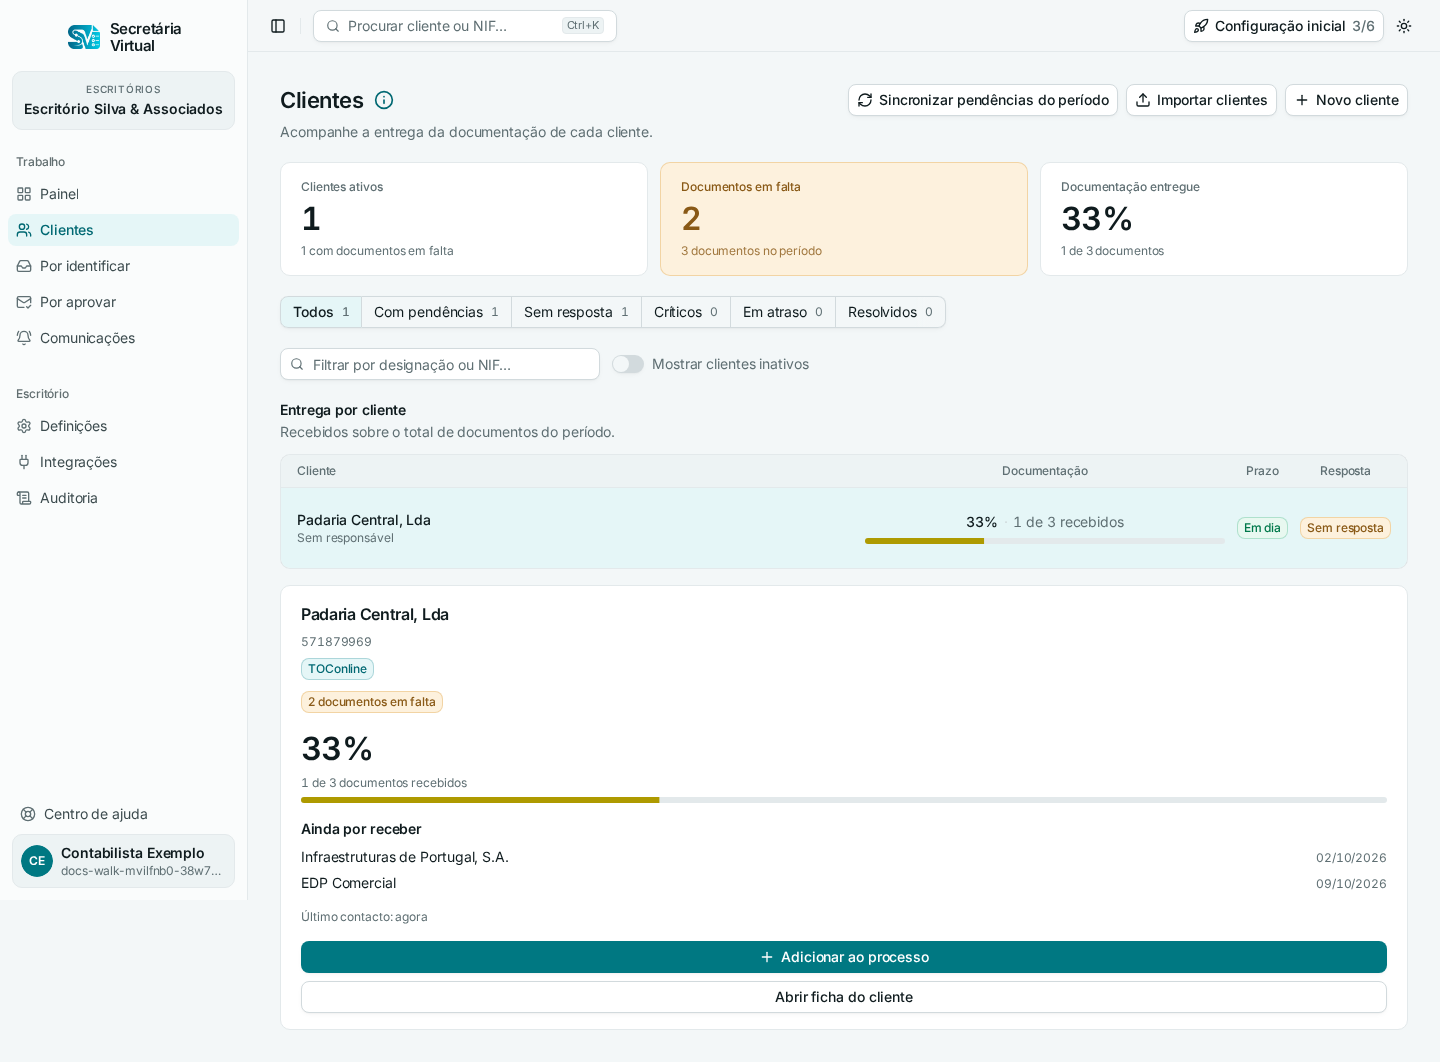Click the EDP Comercial entry
This screenshot has width=1440, height=1062.
coord(348,883)
